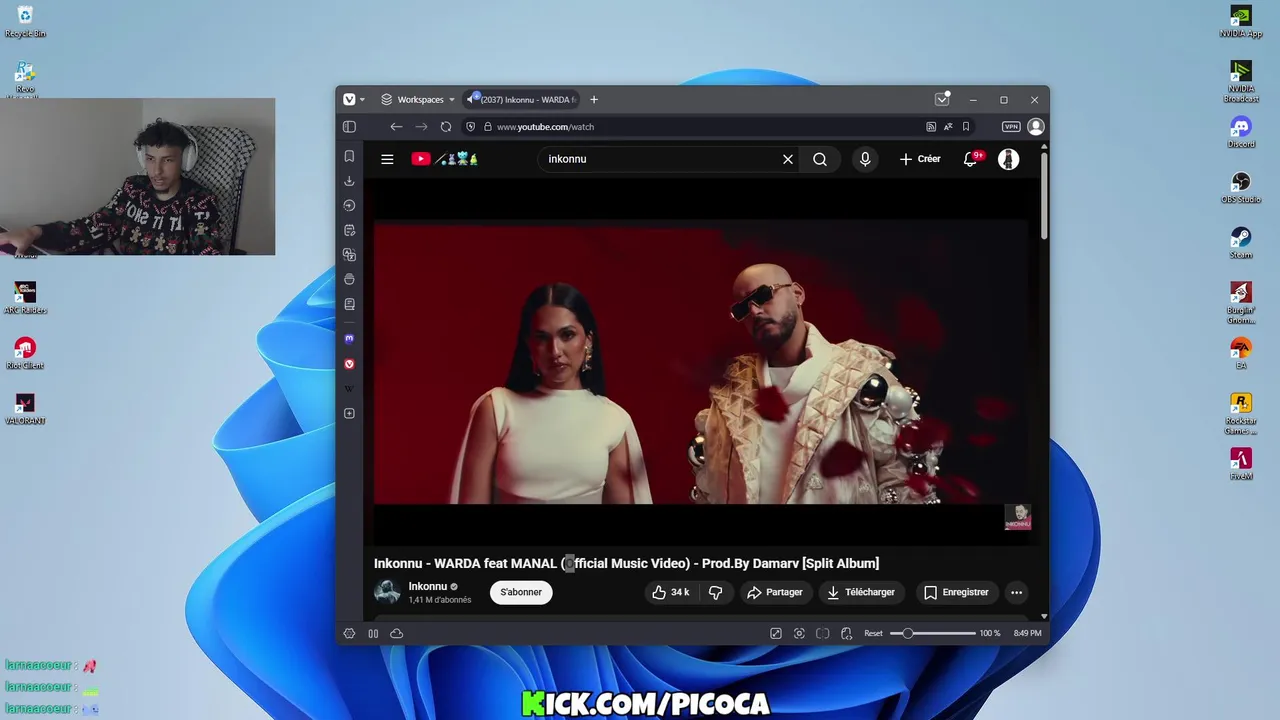Expand the Workspaces dropdown
This screenshot has width=1280, height=720.
(418, 99)
